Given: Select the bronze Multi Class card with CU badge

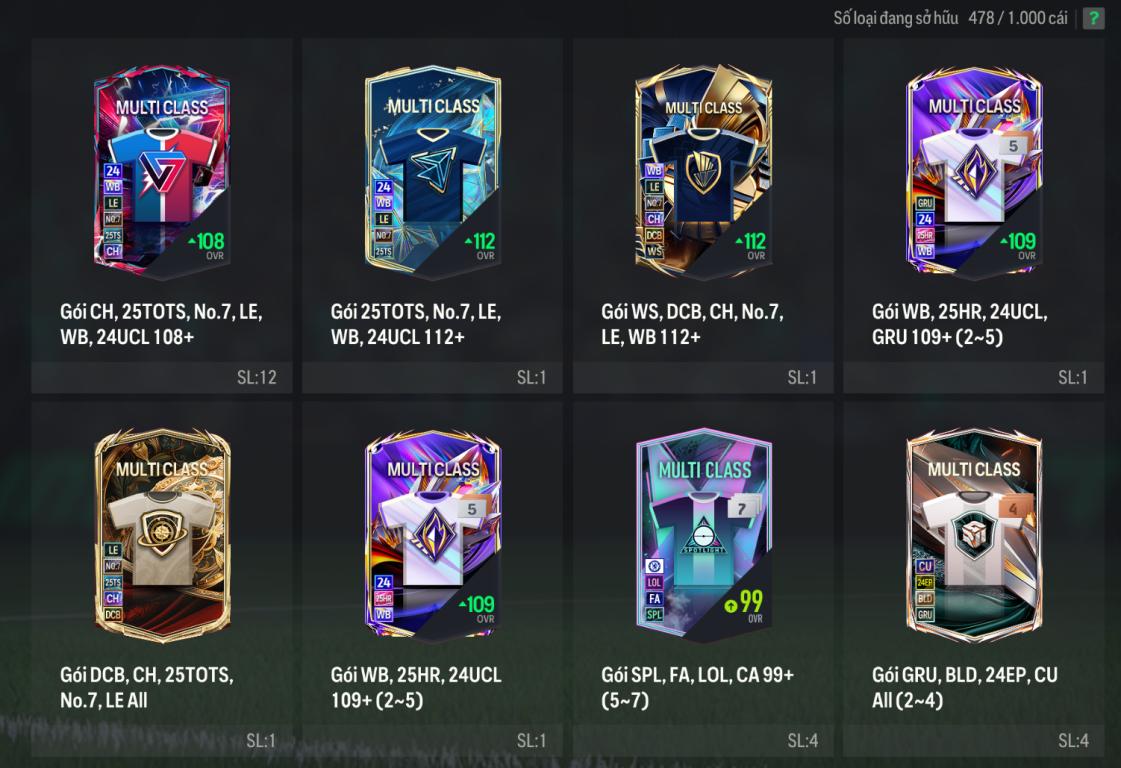Looking at the screenshot, I should pyautogui.click(x=974, y=536).
